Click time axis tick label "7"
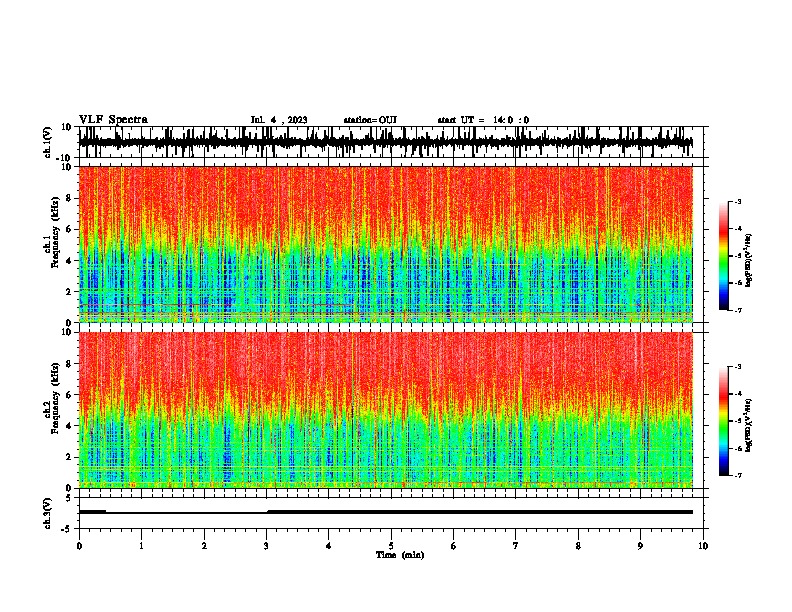This screenshot has height=612, width=792. (x=516, y=545)
